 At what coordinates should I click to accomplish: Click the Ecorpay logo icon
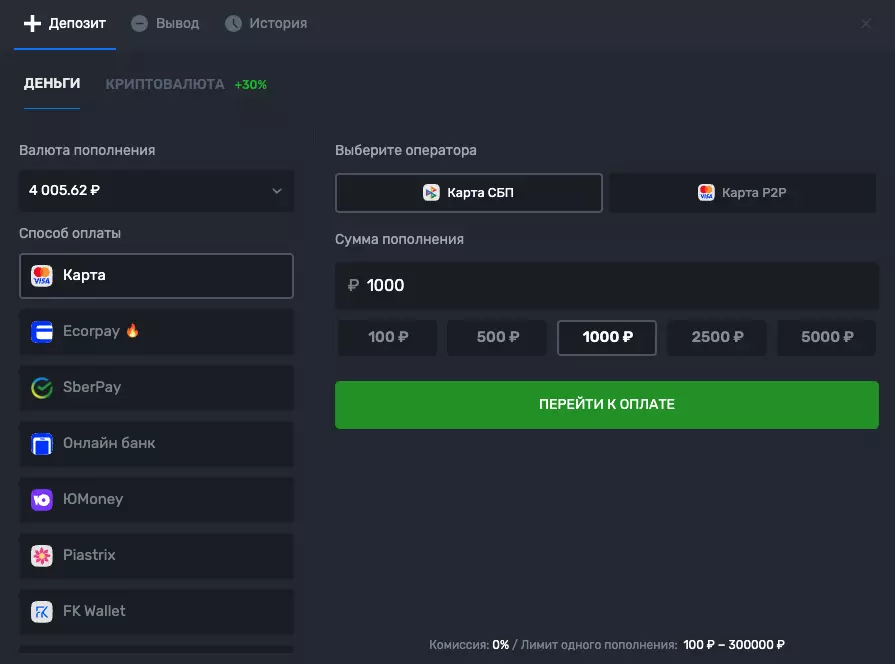42,332
